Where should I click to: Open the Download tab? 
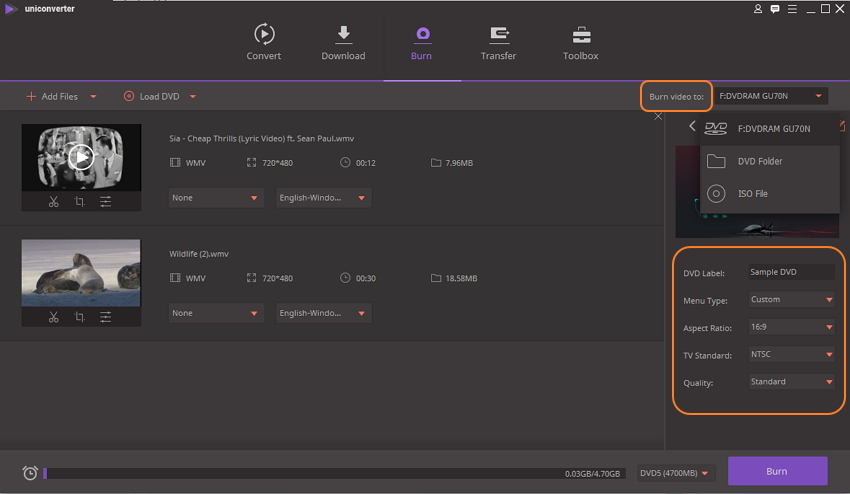pyautogui.click(x=343, y=42)
